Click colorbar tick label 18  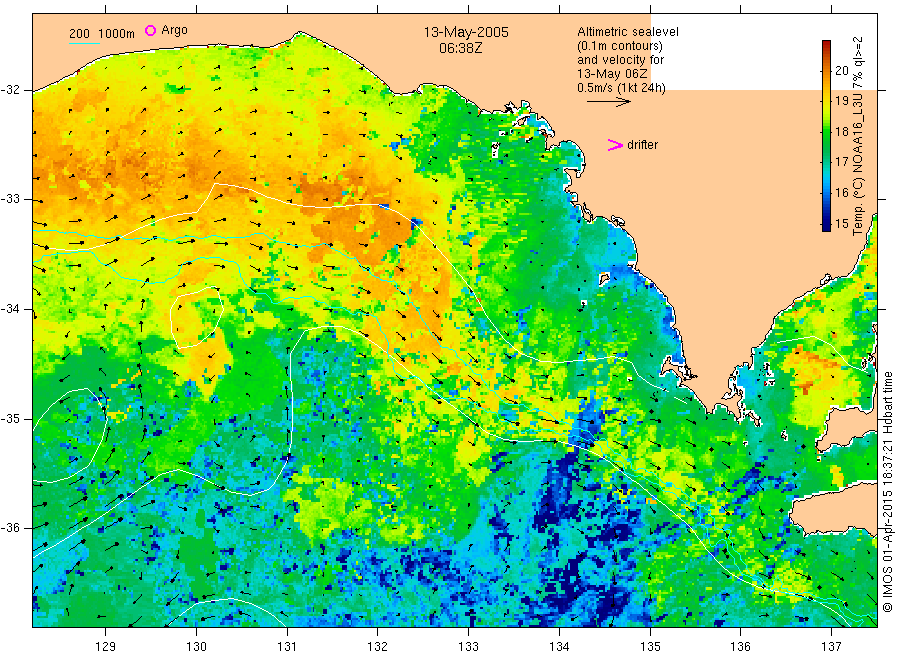pyautogui.click(x=841, y=131)
